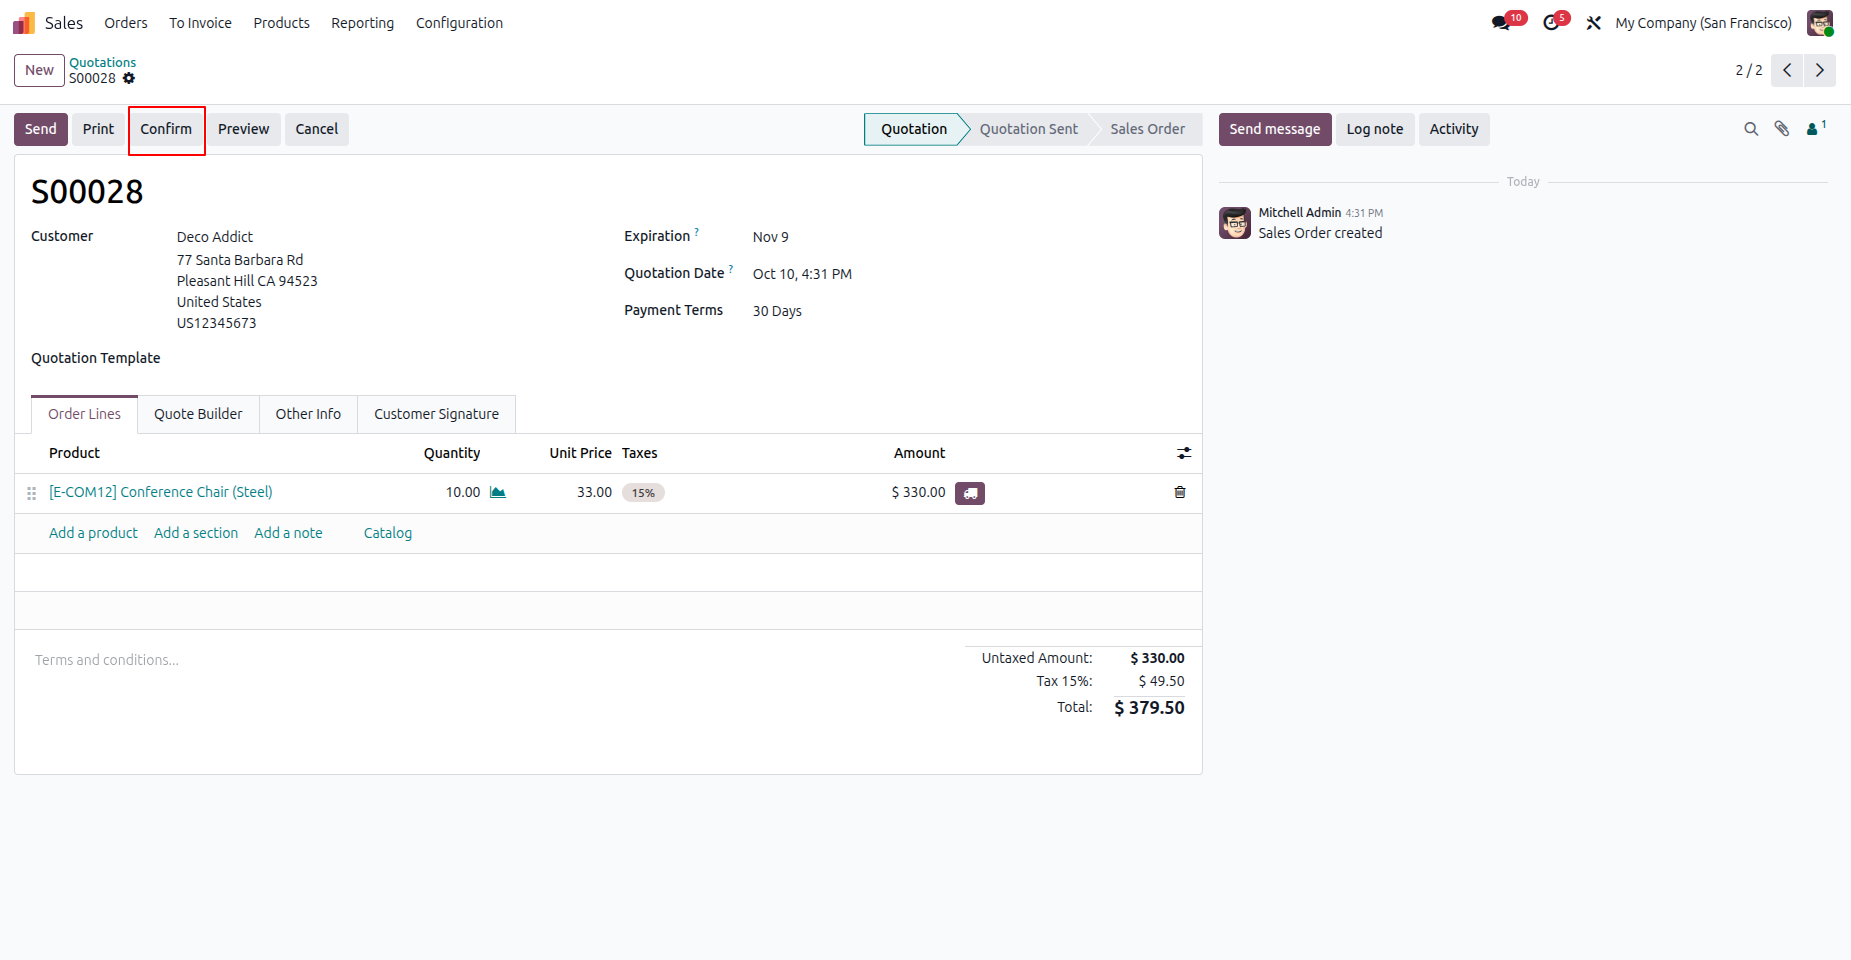The image size is (1851, 960).
Task: Open the gear actions menu next to S00028
Action: [x=129, y=78]
